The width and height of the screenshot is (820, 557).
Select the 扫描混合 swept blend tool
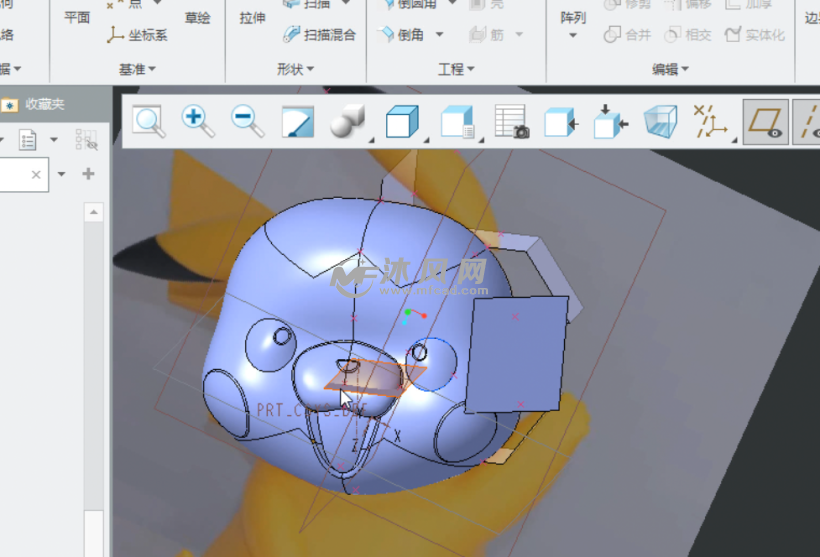[x=320, y=35]
